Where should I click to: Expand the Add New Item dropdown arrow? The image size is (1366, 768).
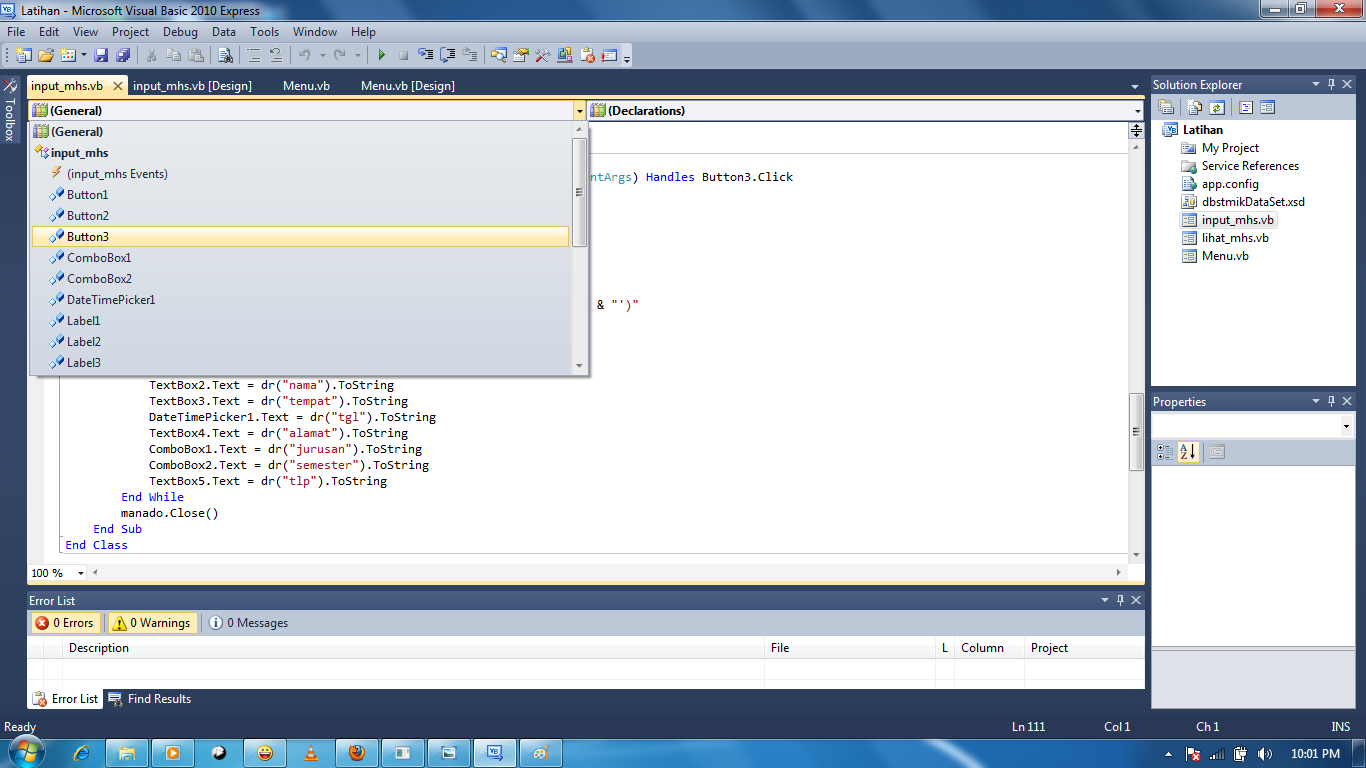pyautogui.click(x=82, y=55)
